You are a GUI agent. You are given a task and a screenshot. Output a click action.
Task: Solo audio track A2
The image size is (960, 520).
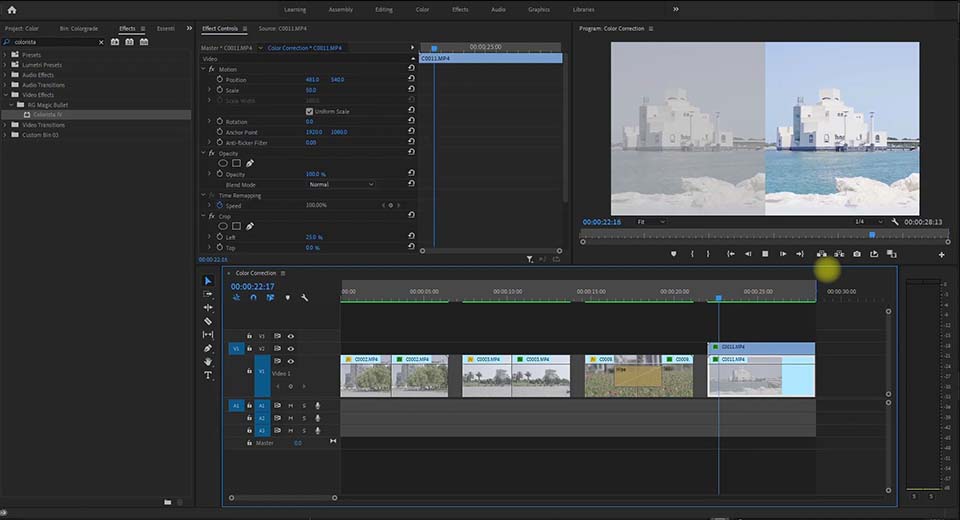coord(304,418)
